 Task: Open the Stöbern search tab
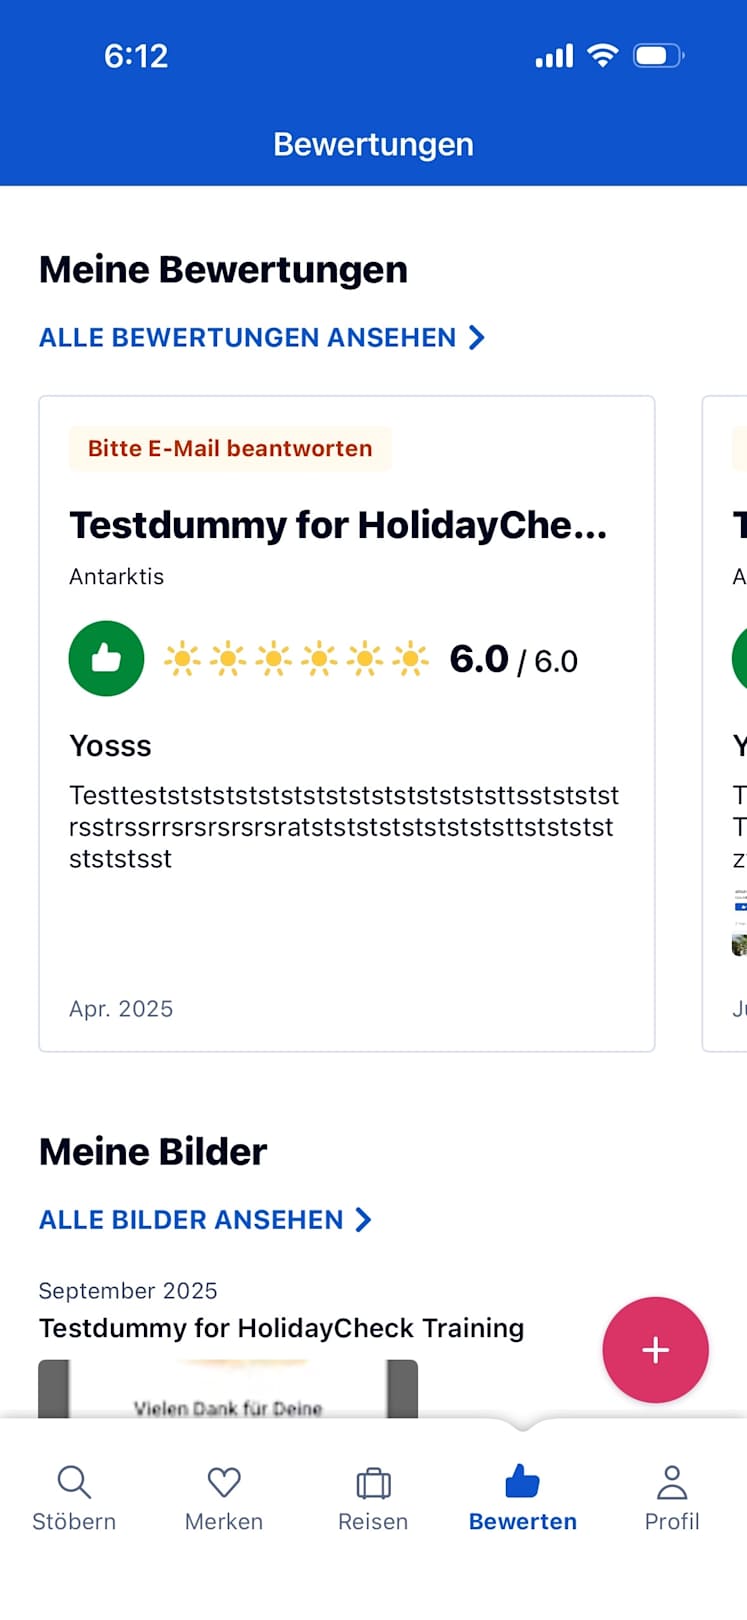coord(74,1497)
